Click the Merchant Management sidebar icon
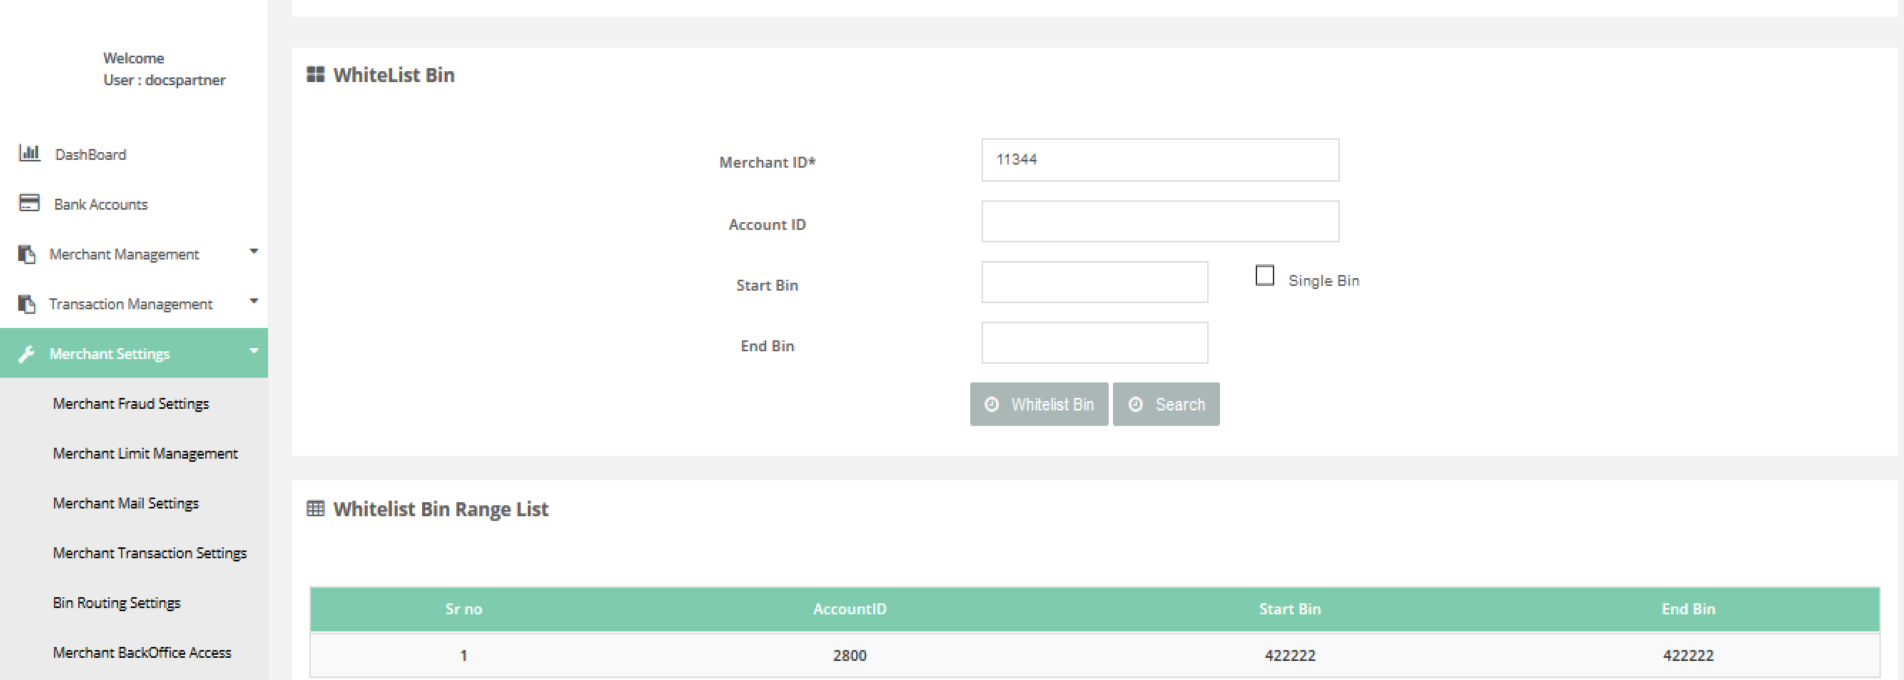Viewport: 1904px width, 680px height. pyautogui.click(x=27, y=254)
